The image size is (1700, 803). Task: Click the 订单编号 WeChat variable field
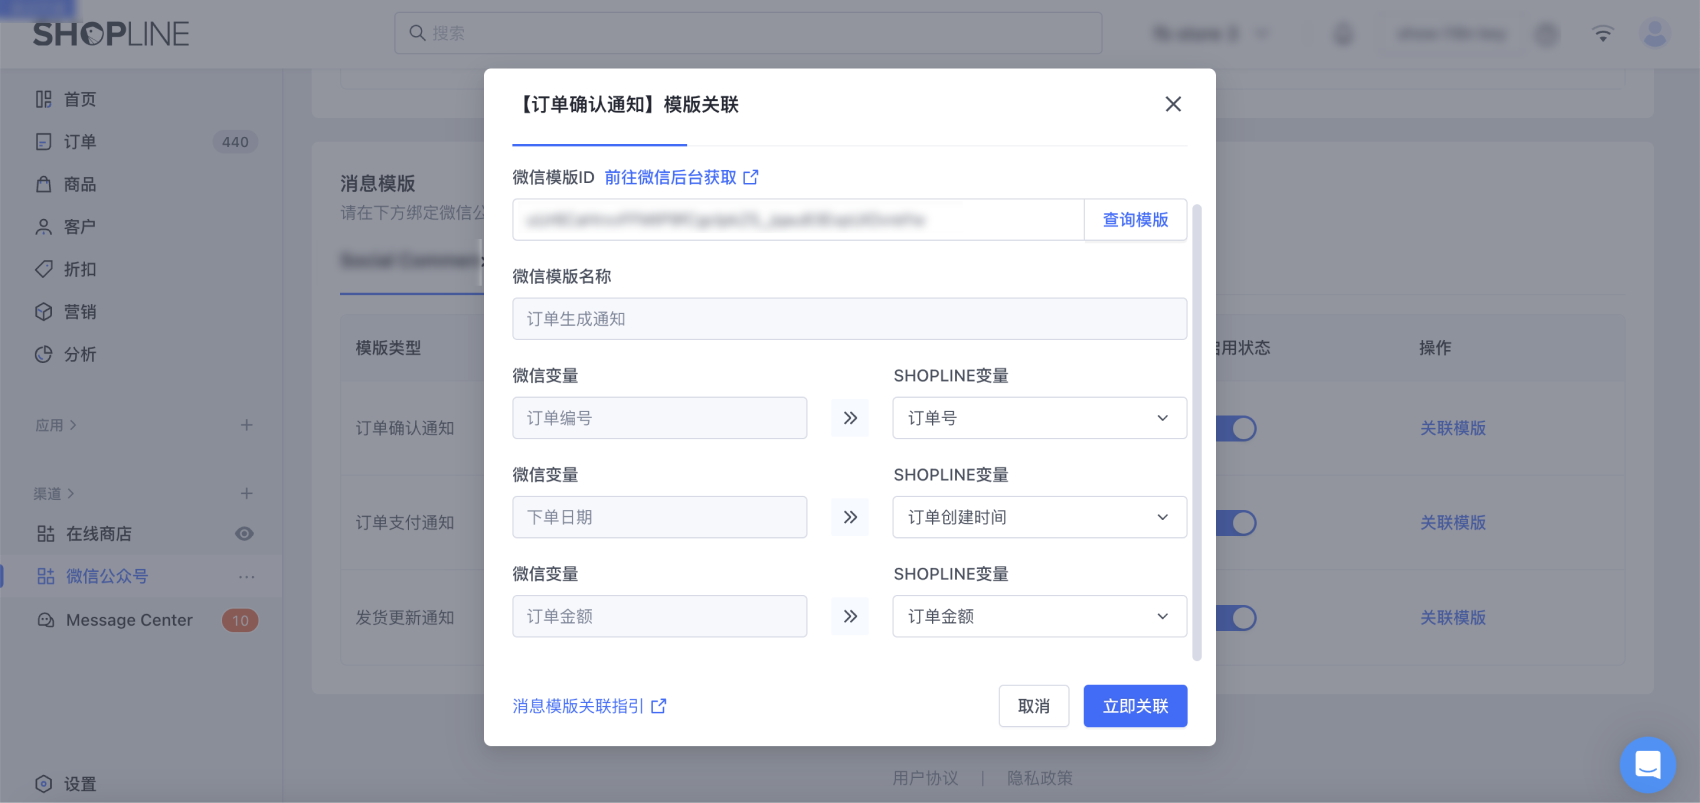tap(659, 418)
